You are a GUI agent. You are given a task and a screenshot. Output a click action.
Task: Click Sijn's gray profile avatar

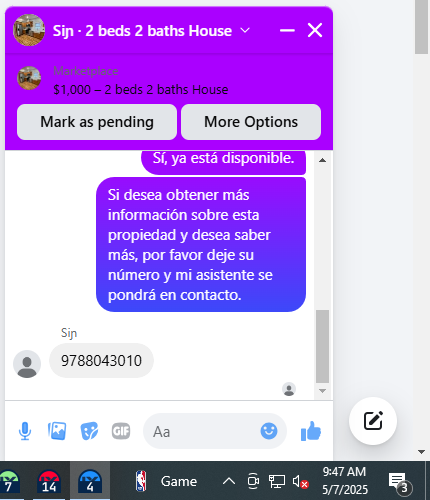tap(27, 364)
